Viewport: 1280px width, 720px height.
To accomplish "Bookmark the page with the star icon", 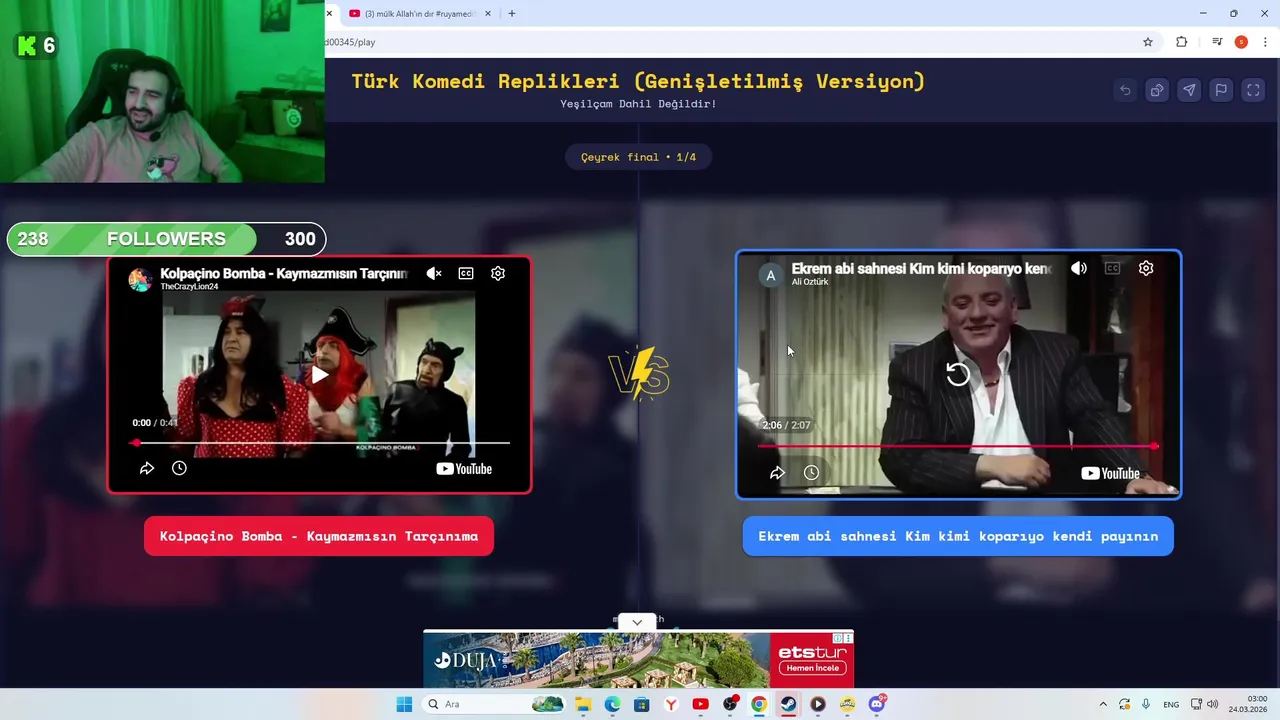I will click(x=1148, y=42).
